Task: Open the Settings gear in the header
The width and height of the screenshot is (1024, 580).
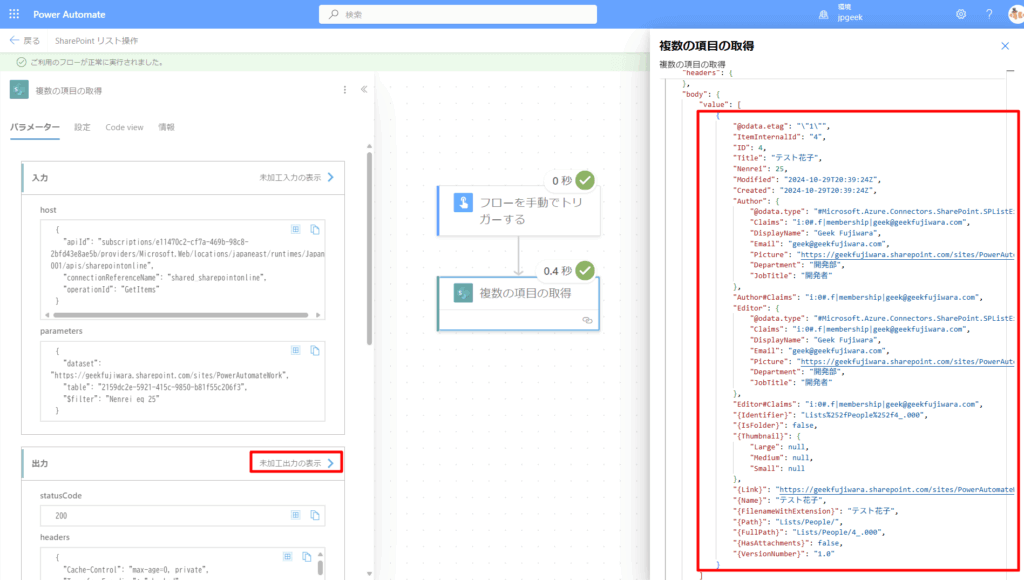Action: point(961,14)
